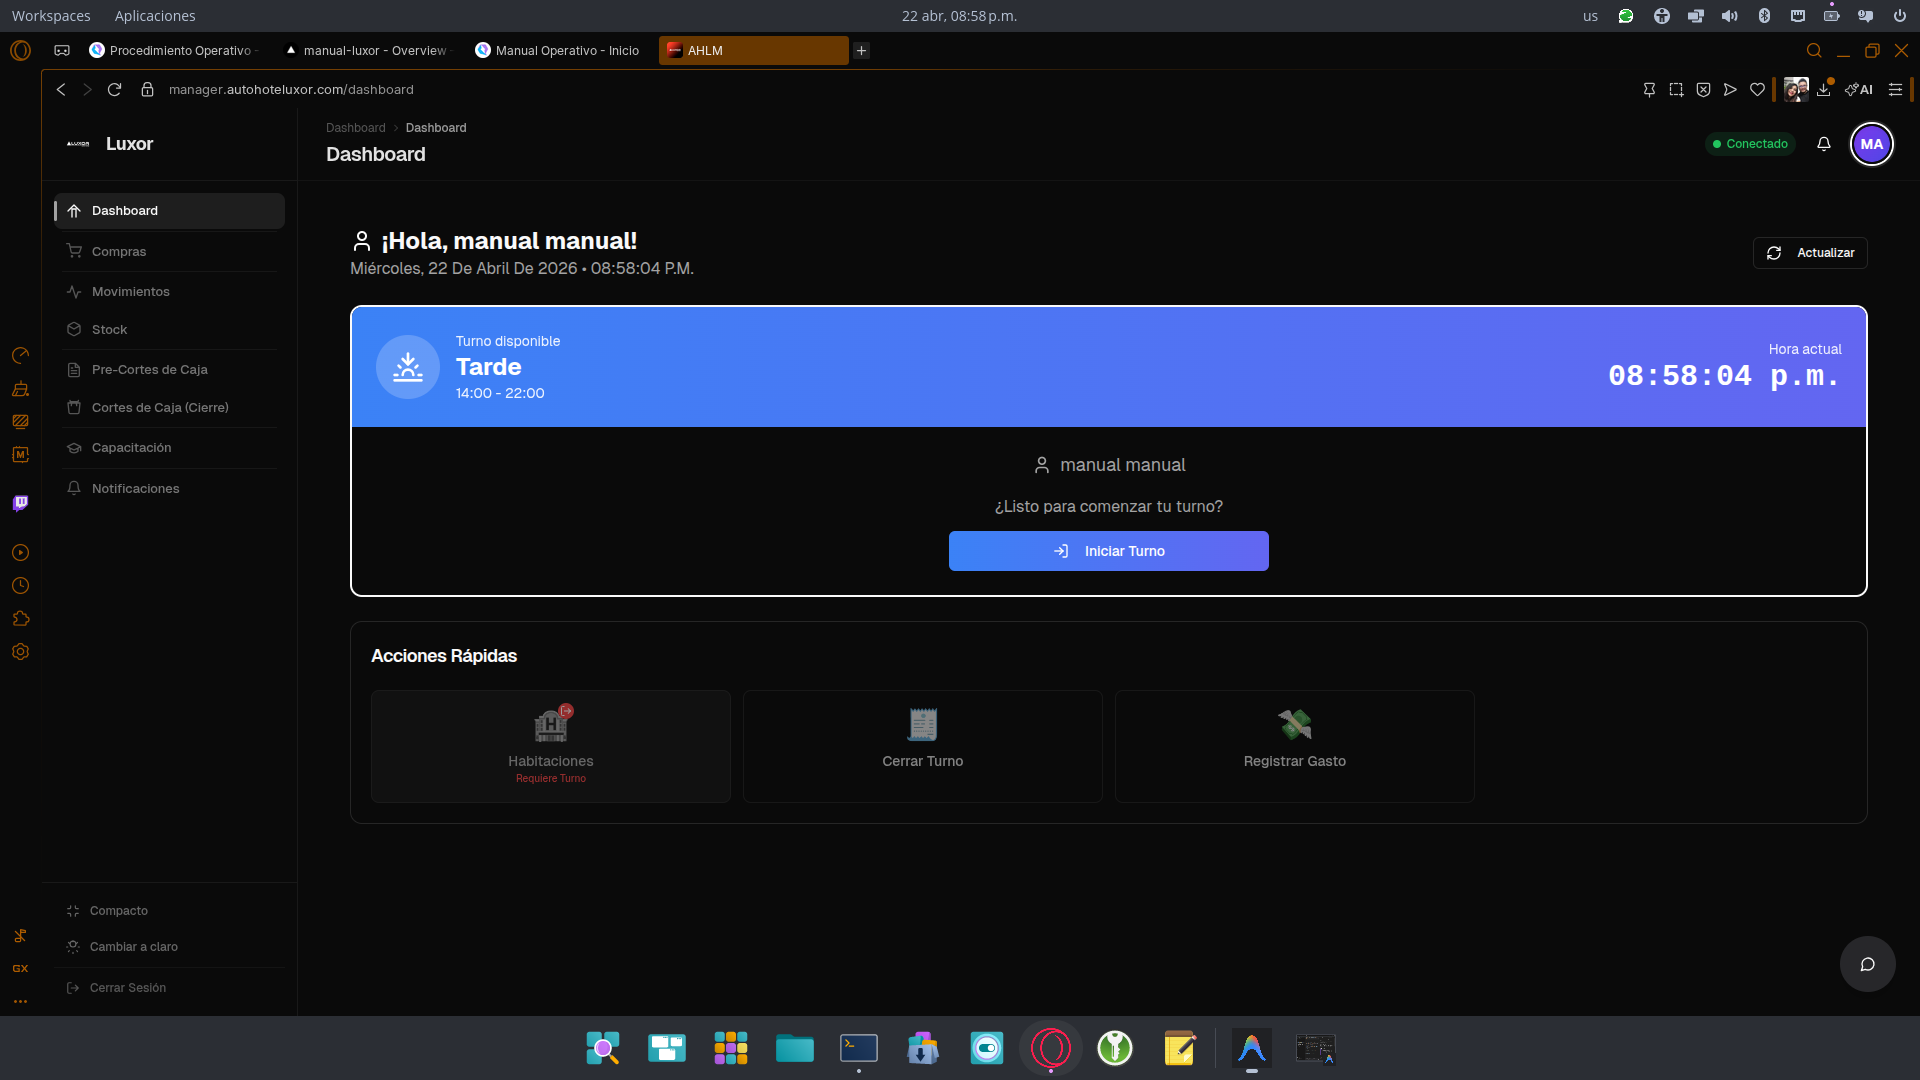Open a new browser tab
Screen dimensions: 1920x1080
pos(862,50)
